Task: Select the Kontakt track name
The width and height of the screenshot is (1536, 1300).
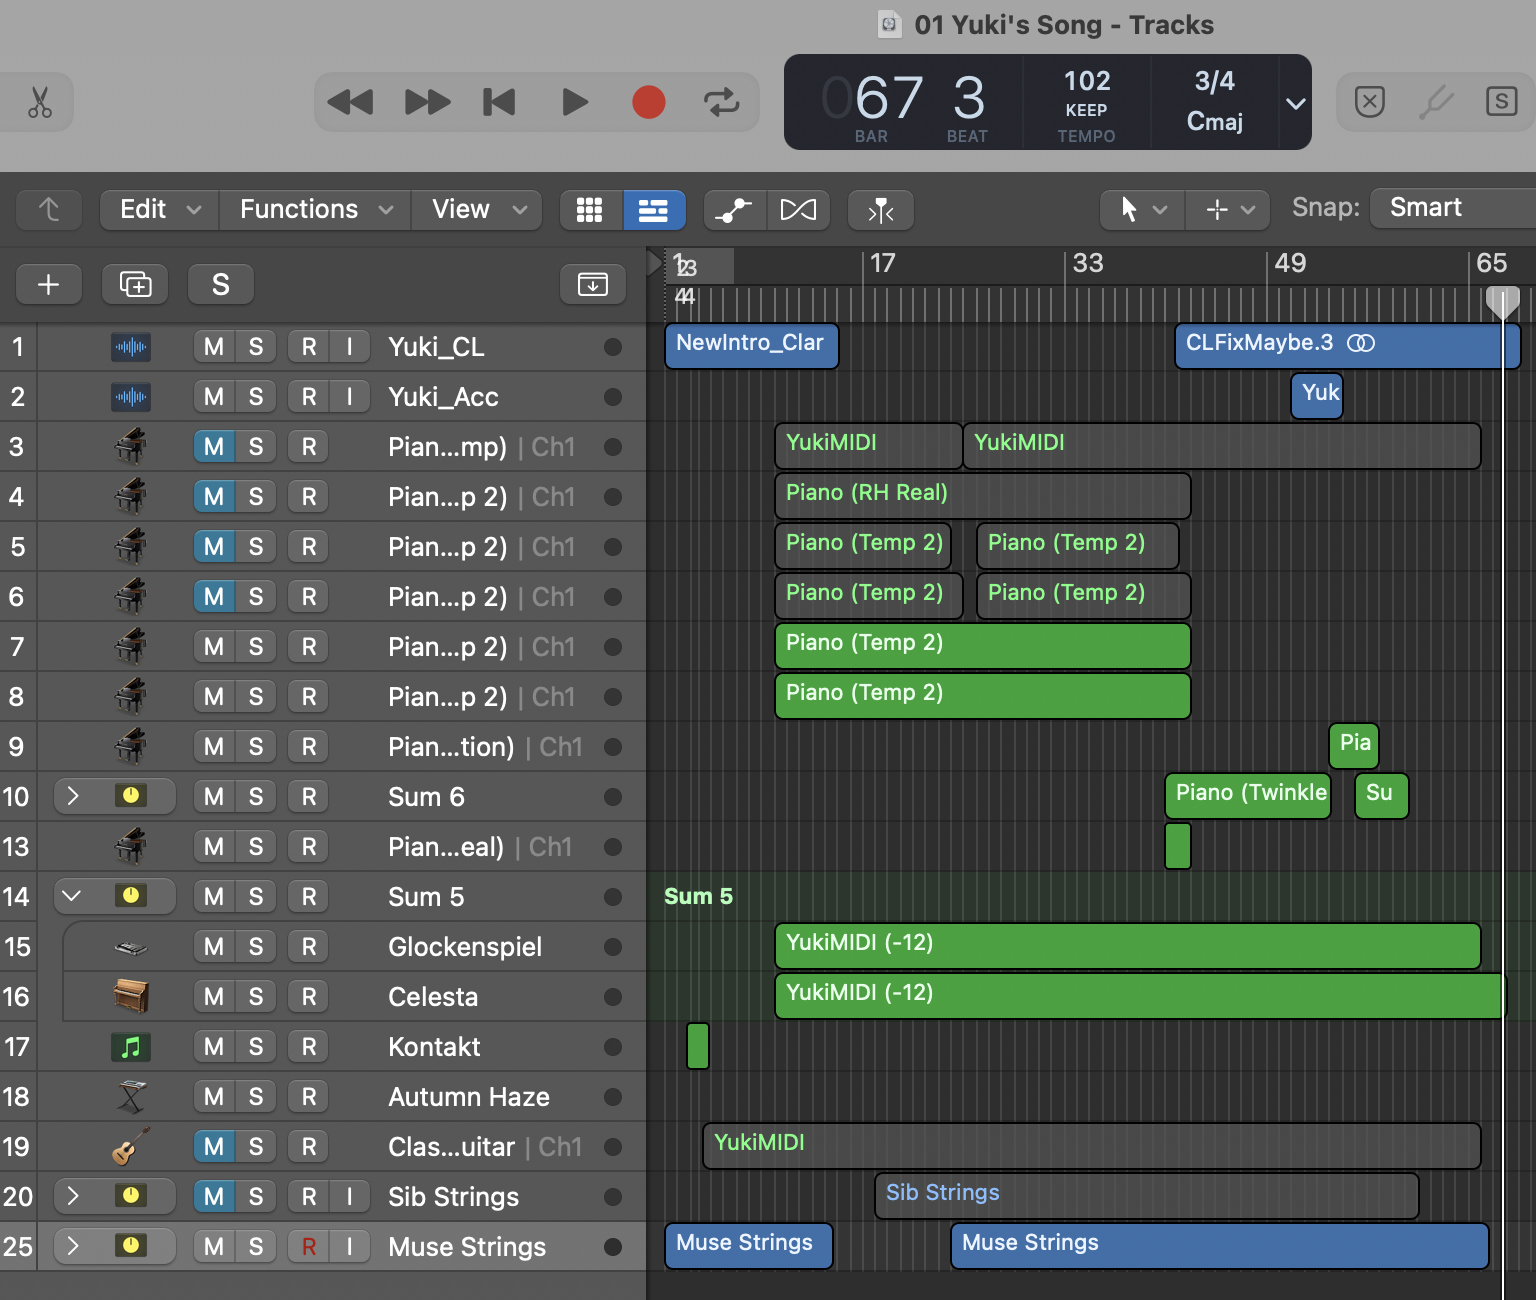Action: click(x=435, y=1047)
